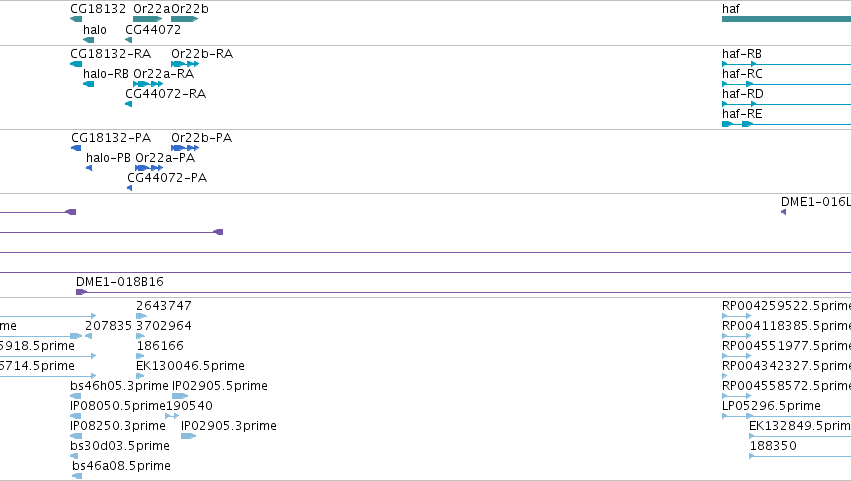This screenshot has height=481, width=851.
Task: Click the halo-RB transcript glyph
Action: tap(88, 84)
